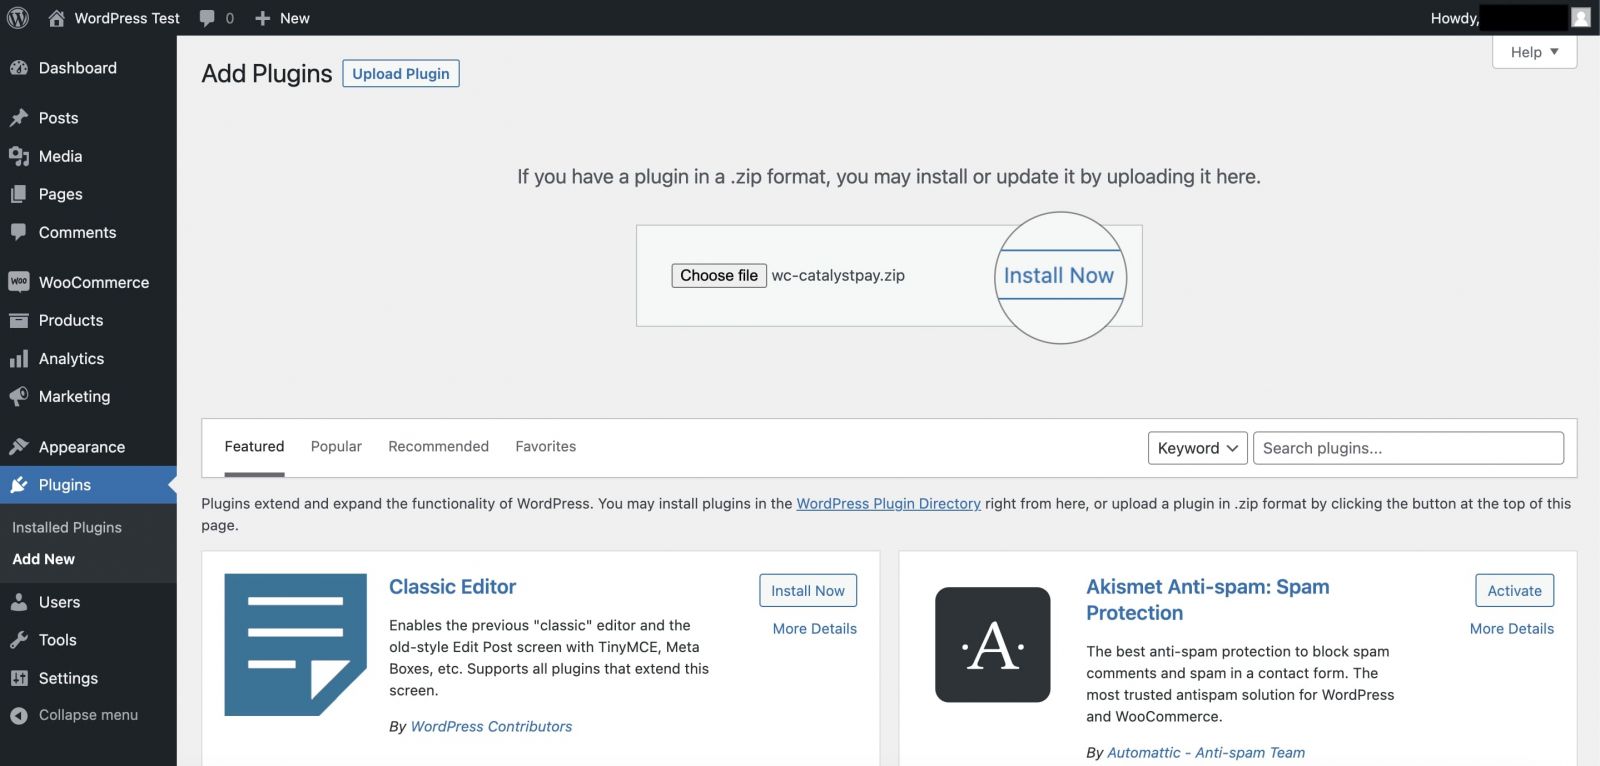Open Akismet Anti-spam: Spam Protection title

pyautogui.click(x=1208, y=600)
